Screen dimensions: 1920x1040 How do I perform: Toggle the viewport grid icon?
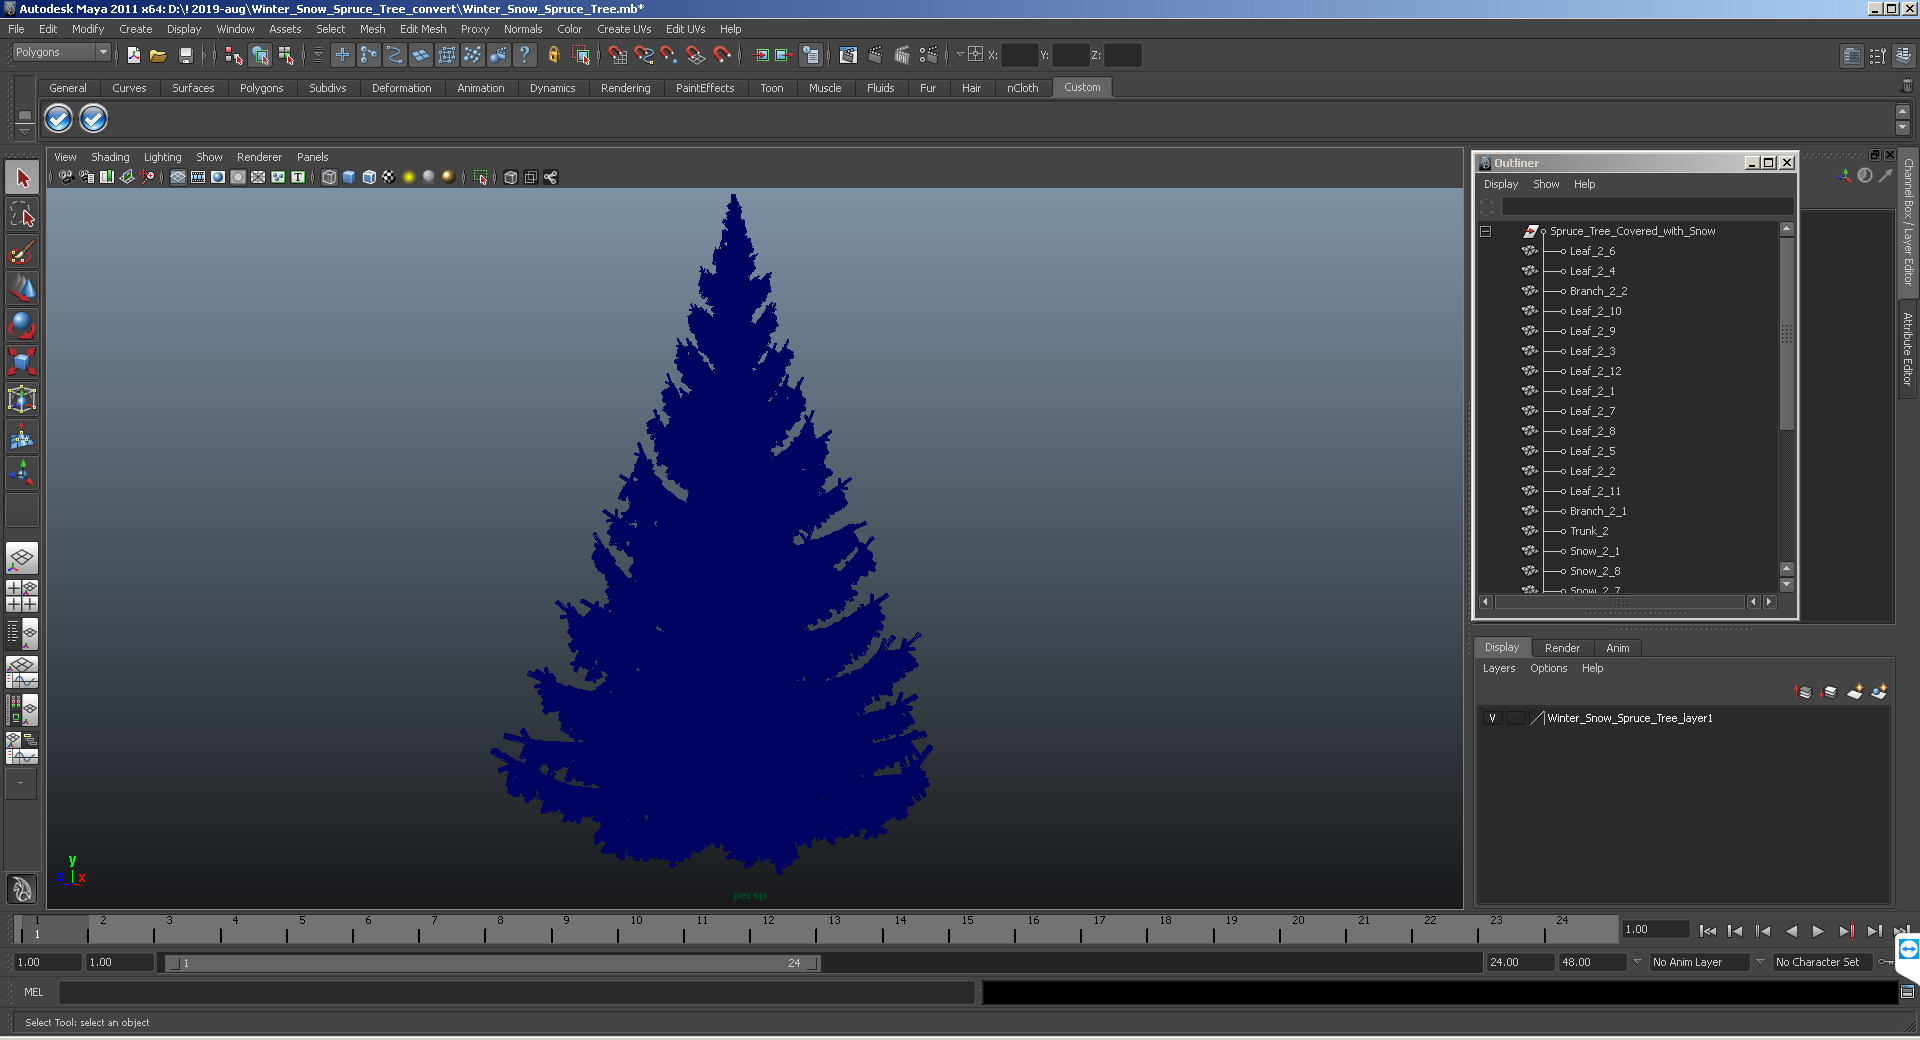178,177
